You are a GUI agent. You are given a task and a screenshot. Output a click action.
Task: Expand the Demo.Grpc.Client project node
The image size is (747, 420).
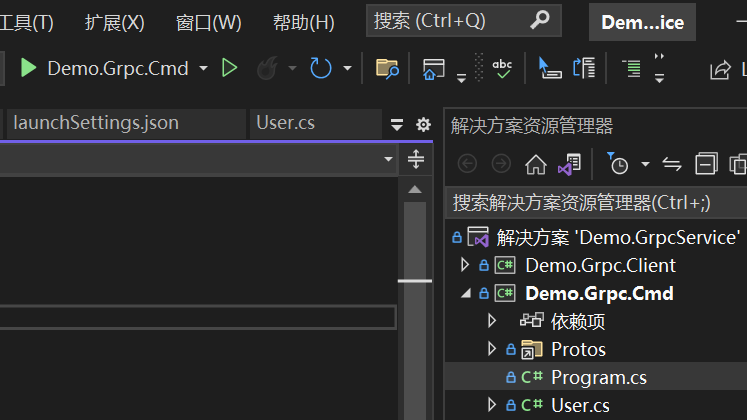point(465,265)
